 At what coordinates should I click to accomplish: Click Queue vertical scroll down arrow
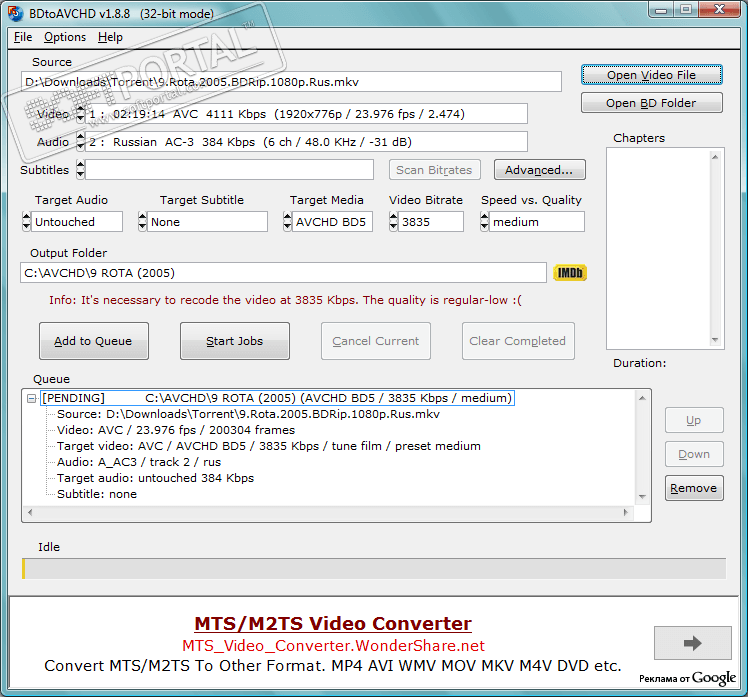point(642,497)
